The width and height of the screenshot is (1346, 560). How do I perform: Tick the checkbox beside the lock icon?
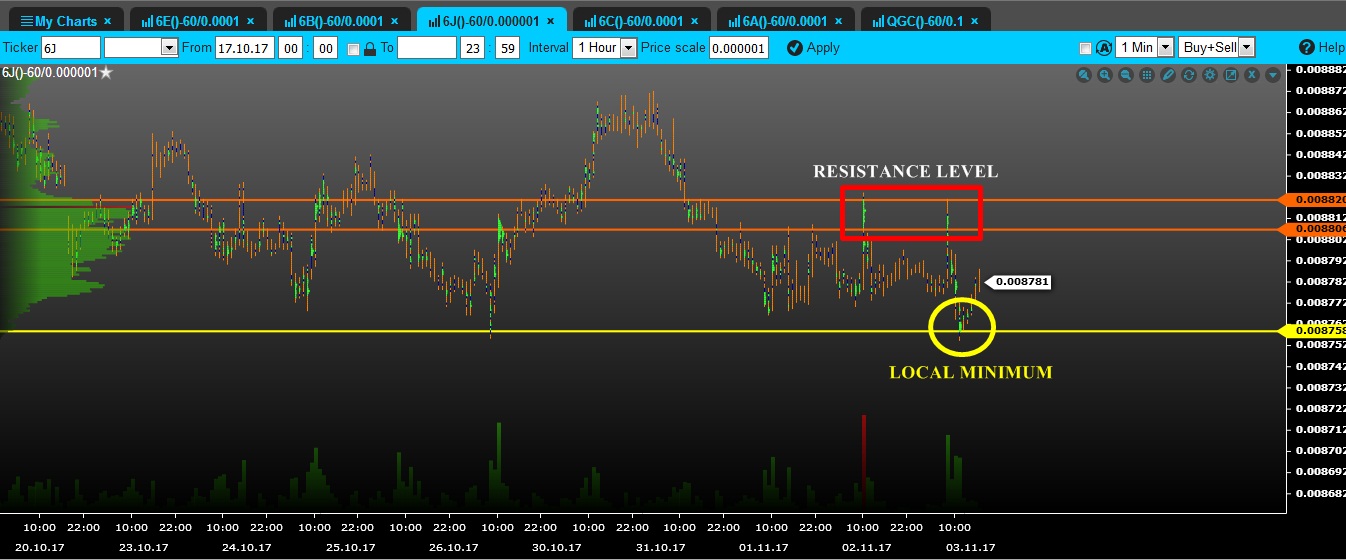click(353, 48)
